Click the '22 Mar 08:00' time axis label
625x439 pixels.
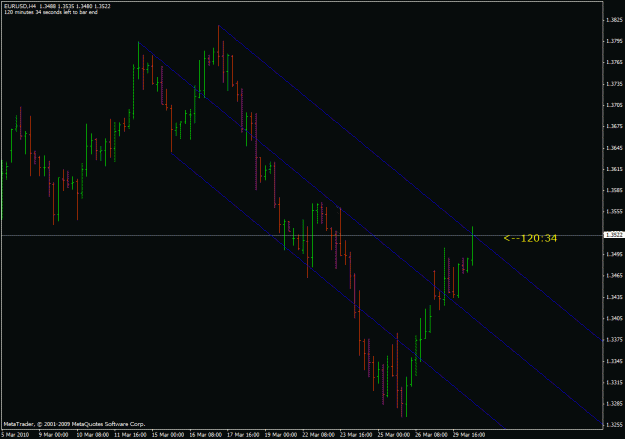[318, 435]
